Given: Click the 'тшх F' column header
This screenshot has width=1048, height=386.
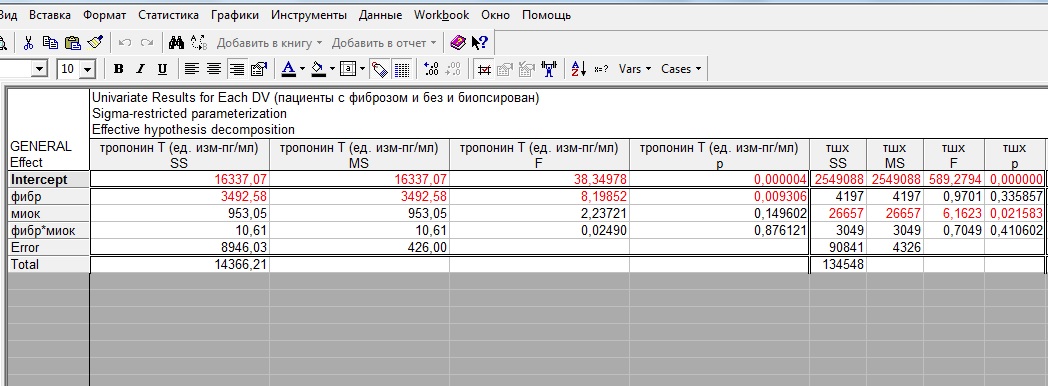Looking at the screenshot, I should (x=954, y=155).
